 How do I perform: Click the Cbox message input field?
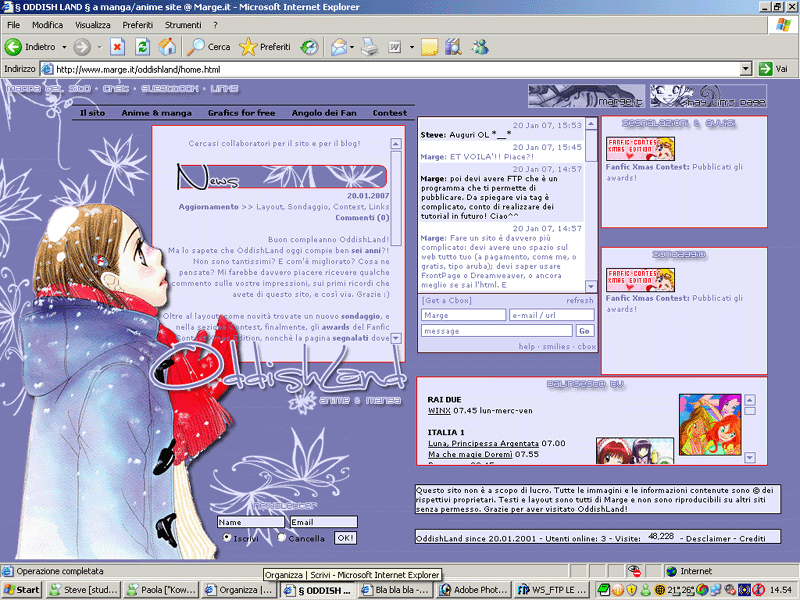coord(497,331)
